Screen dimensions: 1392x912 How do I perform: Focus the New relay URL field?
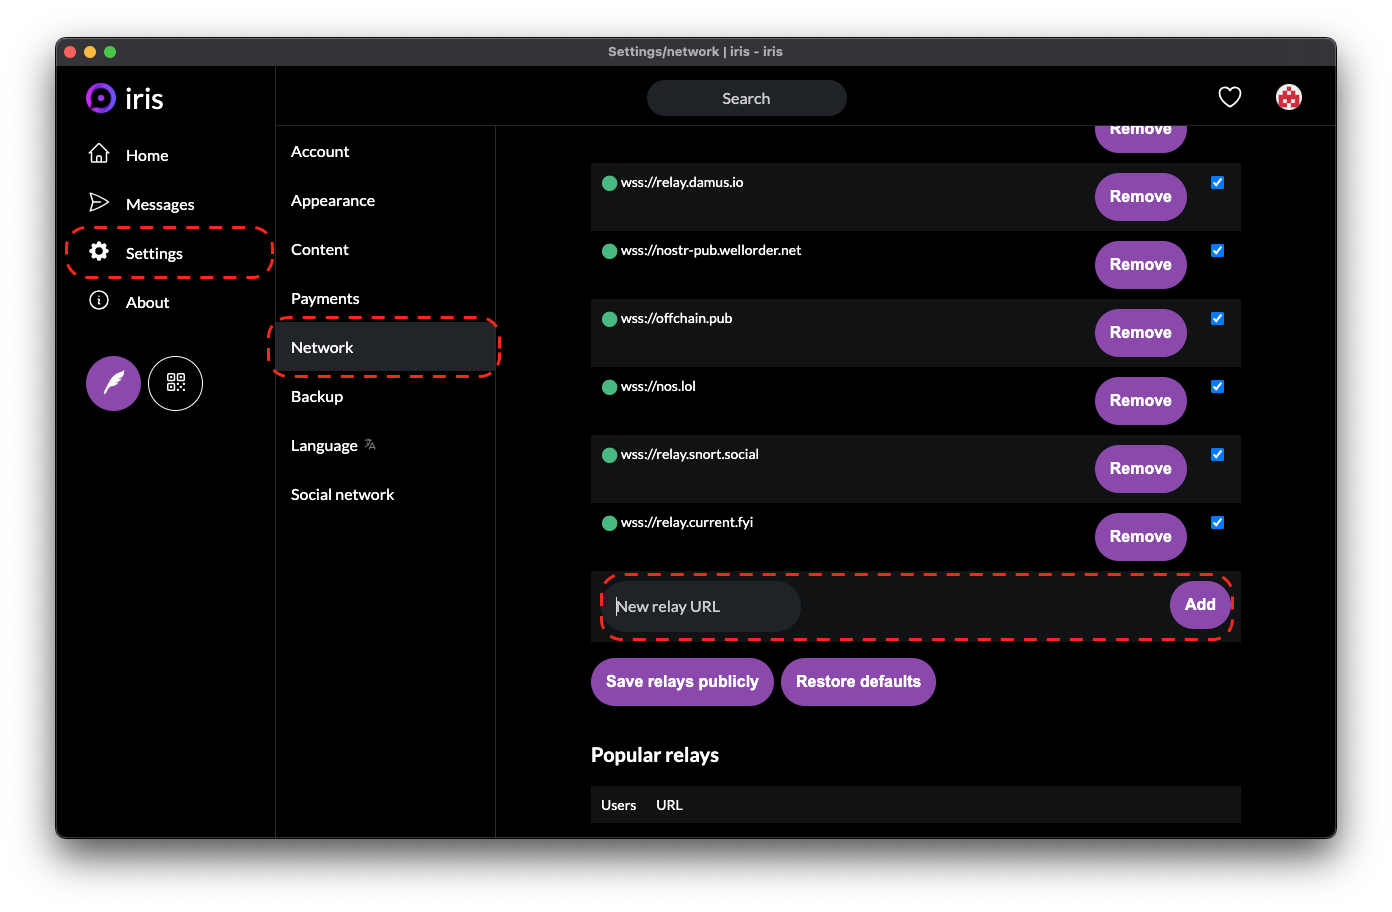(x=702, y=607)
